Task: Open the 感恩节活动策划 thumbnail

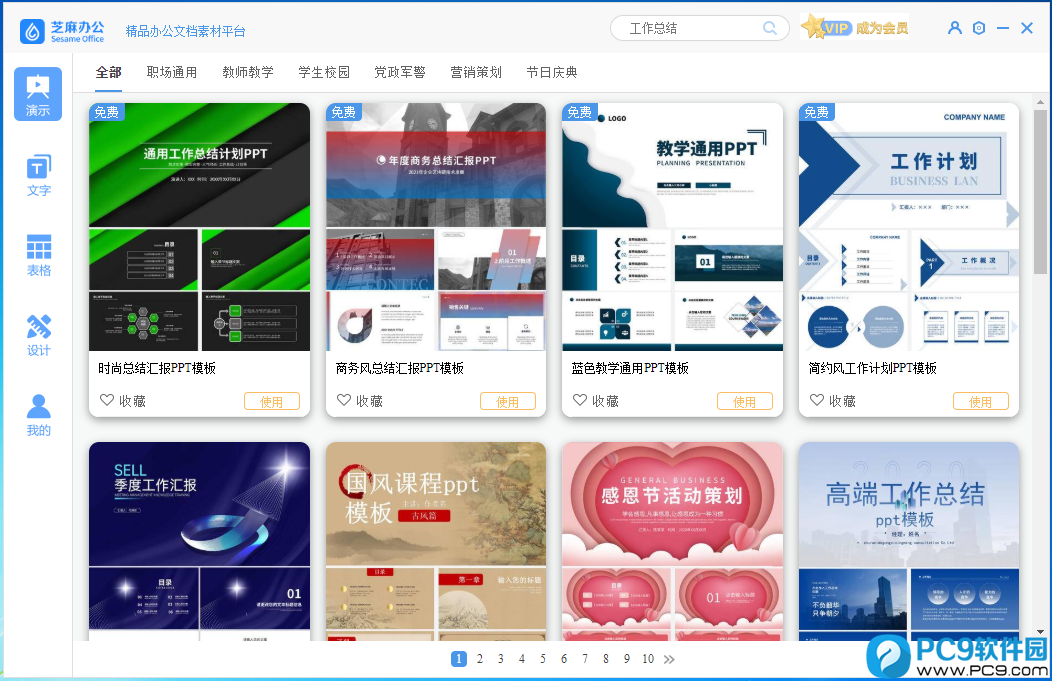Action: coord(672,541)
